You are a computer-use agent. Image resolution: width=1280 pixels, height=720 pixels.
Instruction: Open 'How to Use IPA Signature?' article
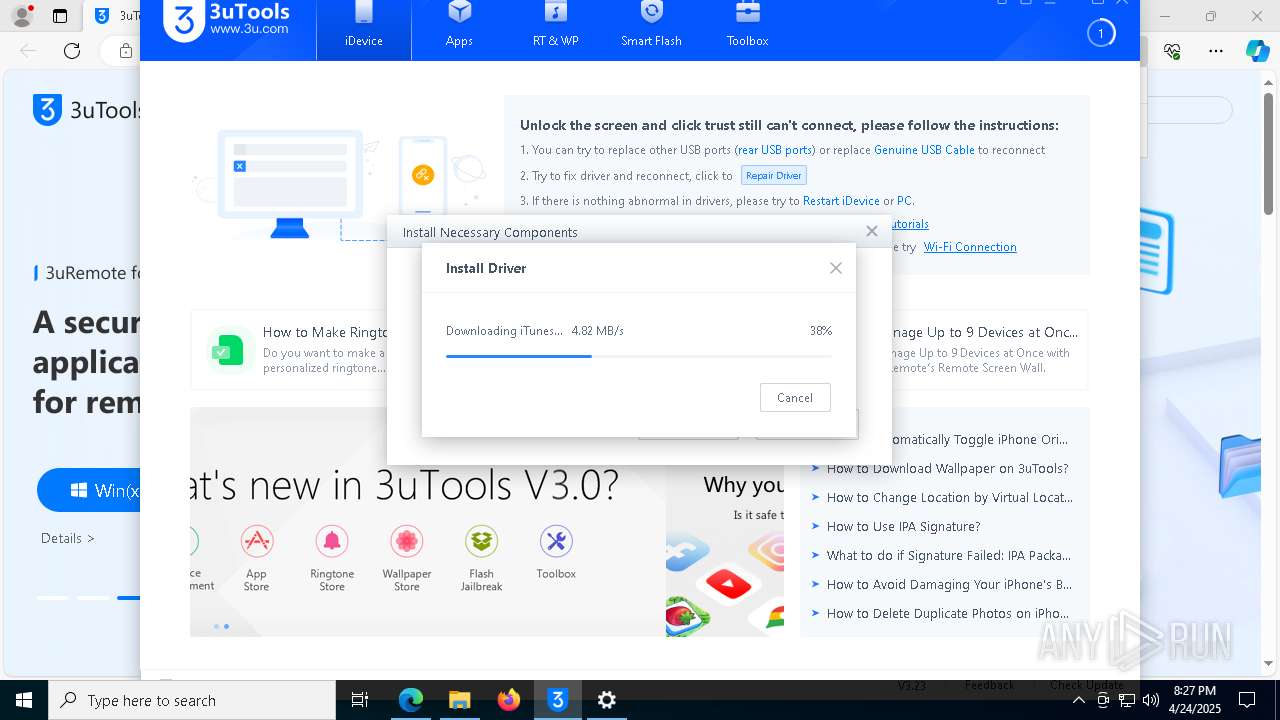[903, 526]
